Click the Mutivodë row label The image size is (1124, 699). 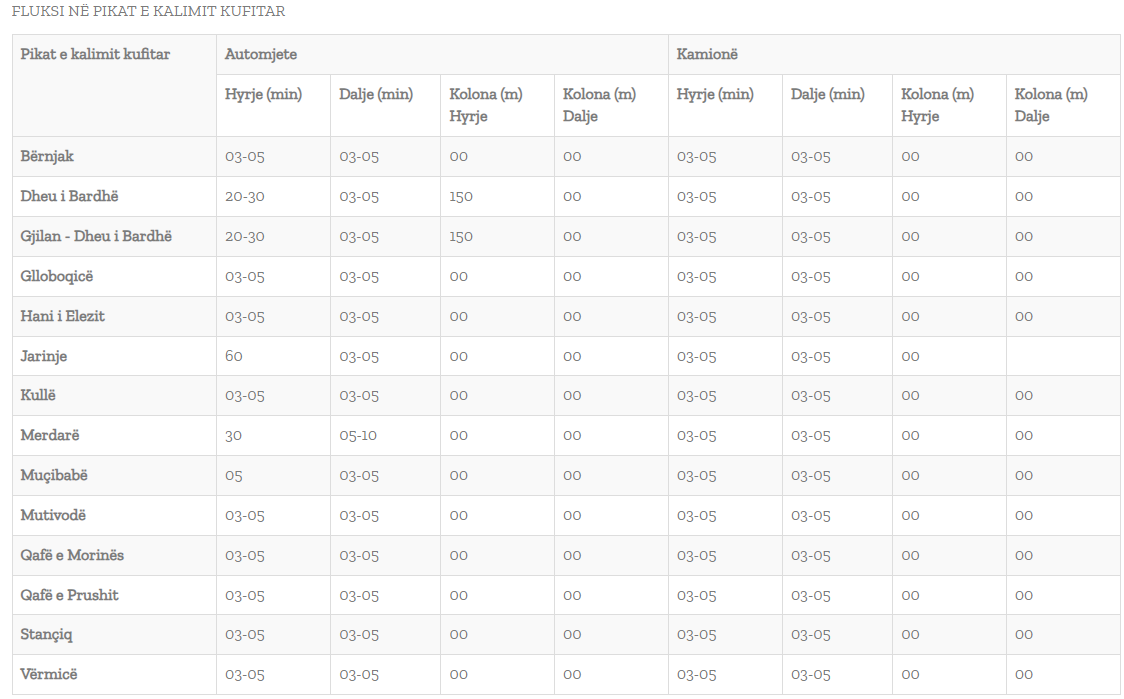click(53, 515)
